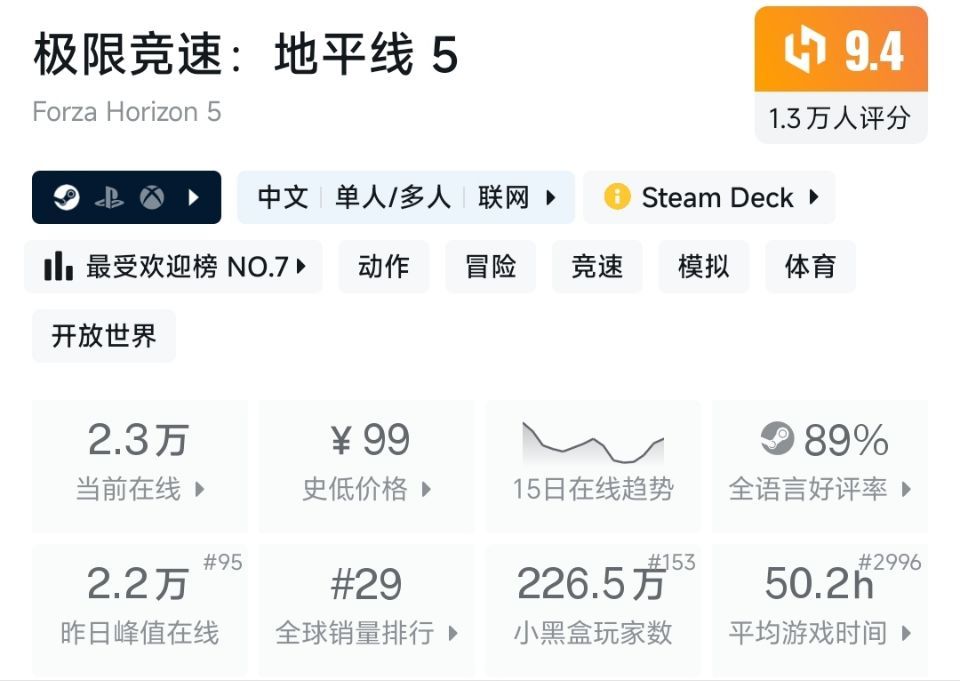
Task: Expand the language and multiplayer info arrow
Action: tap(551, 198)
